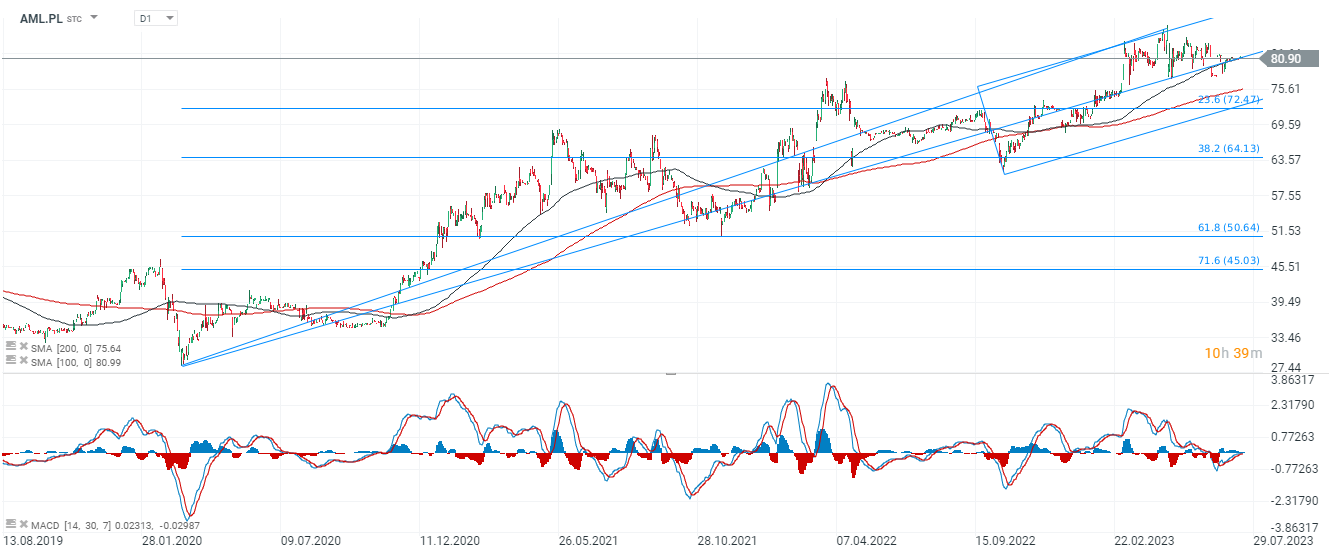Screen dimensions: 1331x558
Task: Grab the divider handle between chart and MACD
Action: [x=670, y=374]
